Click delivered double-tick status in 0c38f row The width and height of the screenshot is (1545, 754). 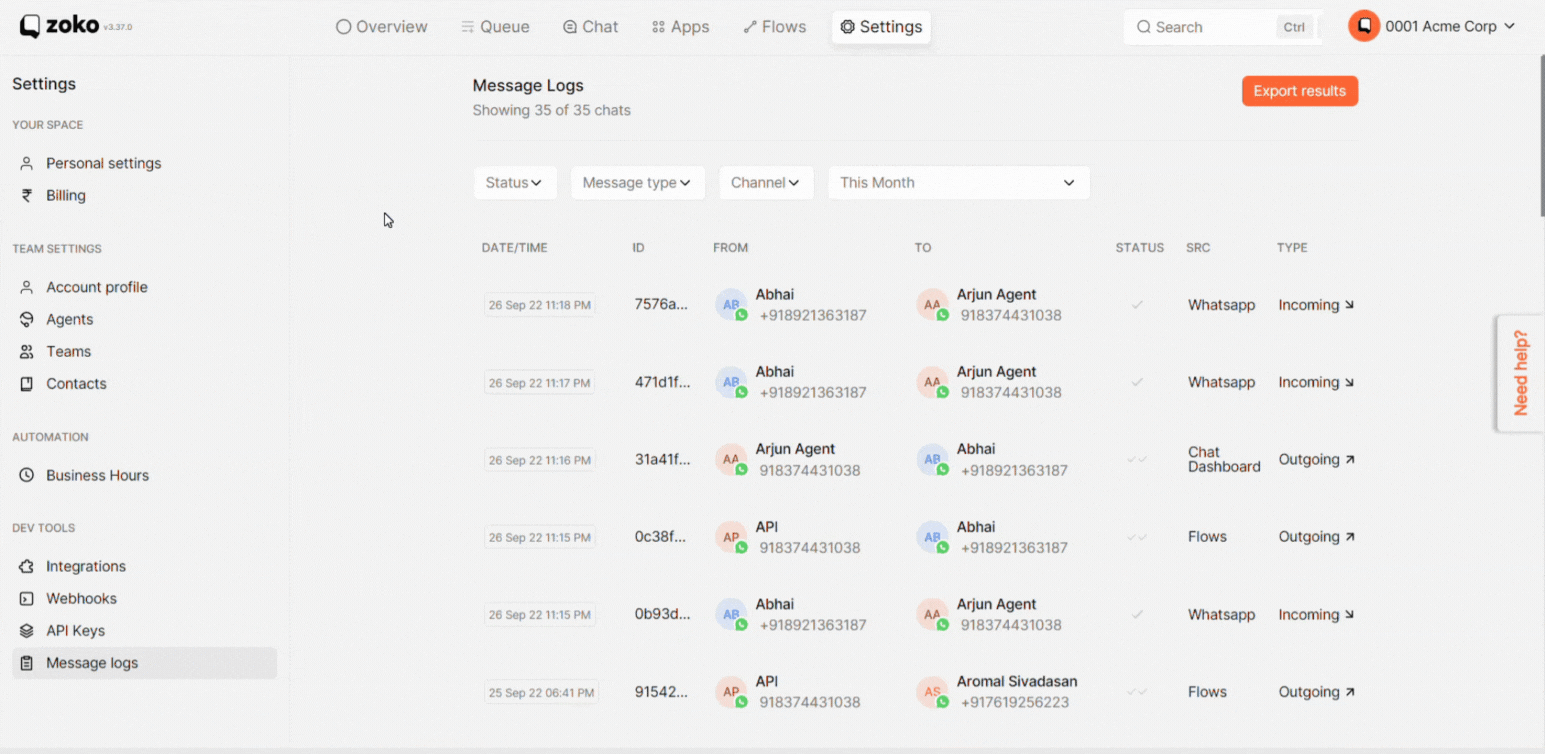(x=1137, y=537)
